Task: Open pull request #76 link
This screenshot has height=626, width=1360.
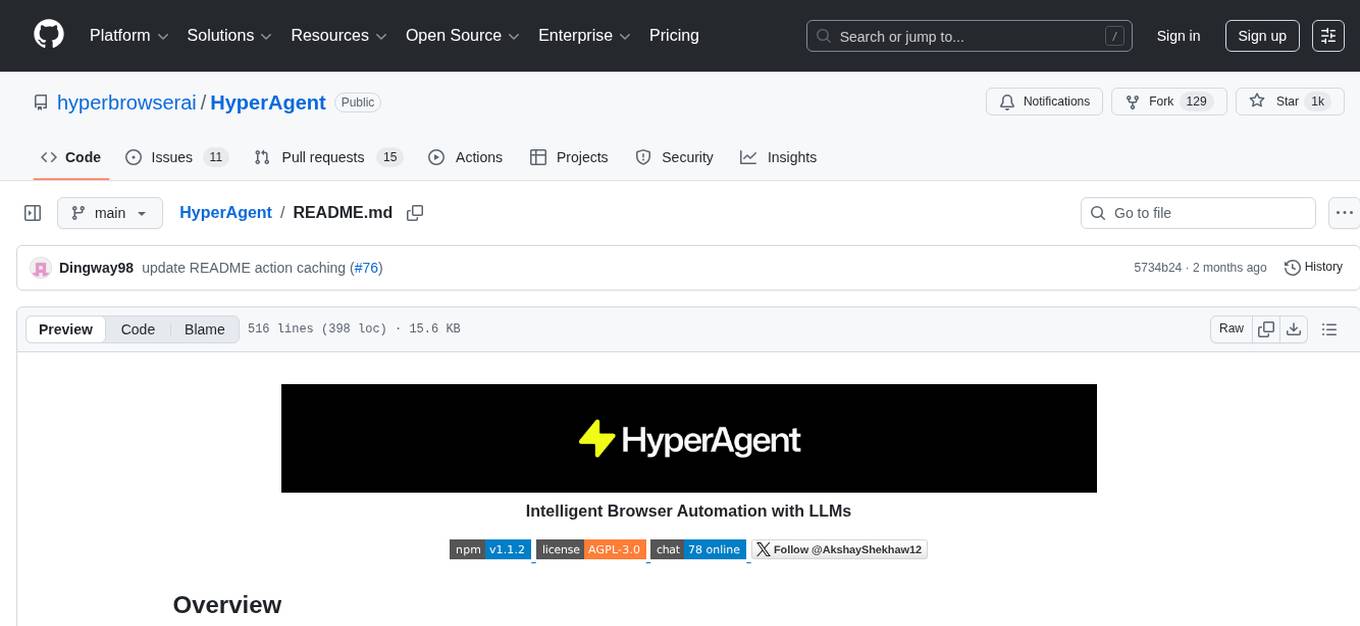Action: pyautogui.click(x=367, y=267)
